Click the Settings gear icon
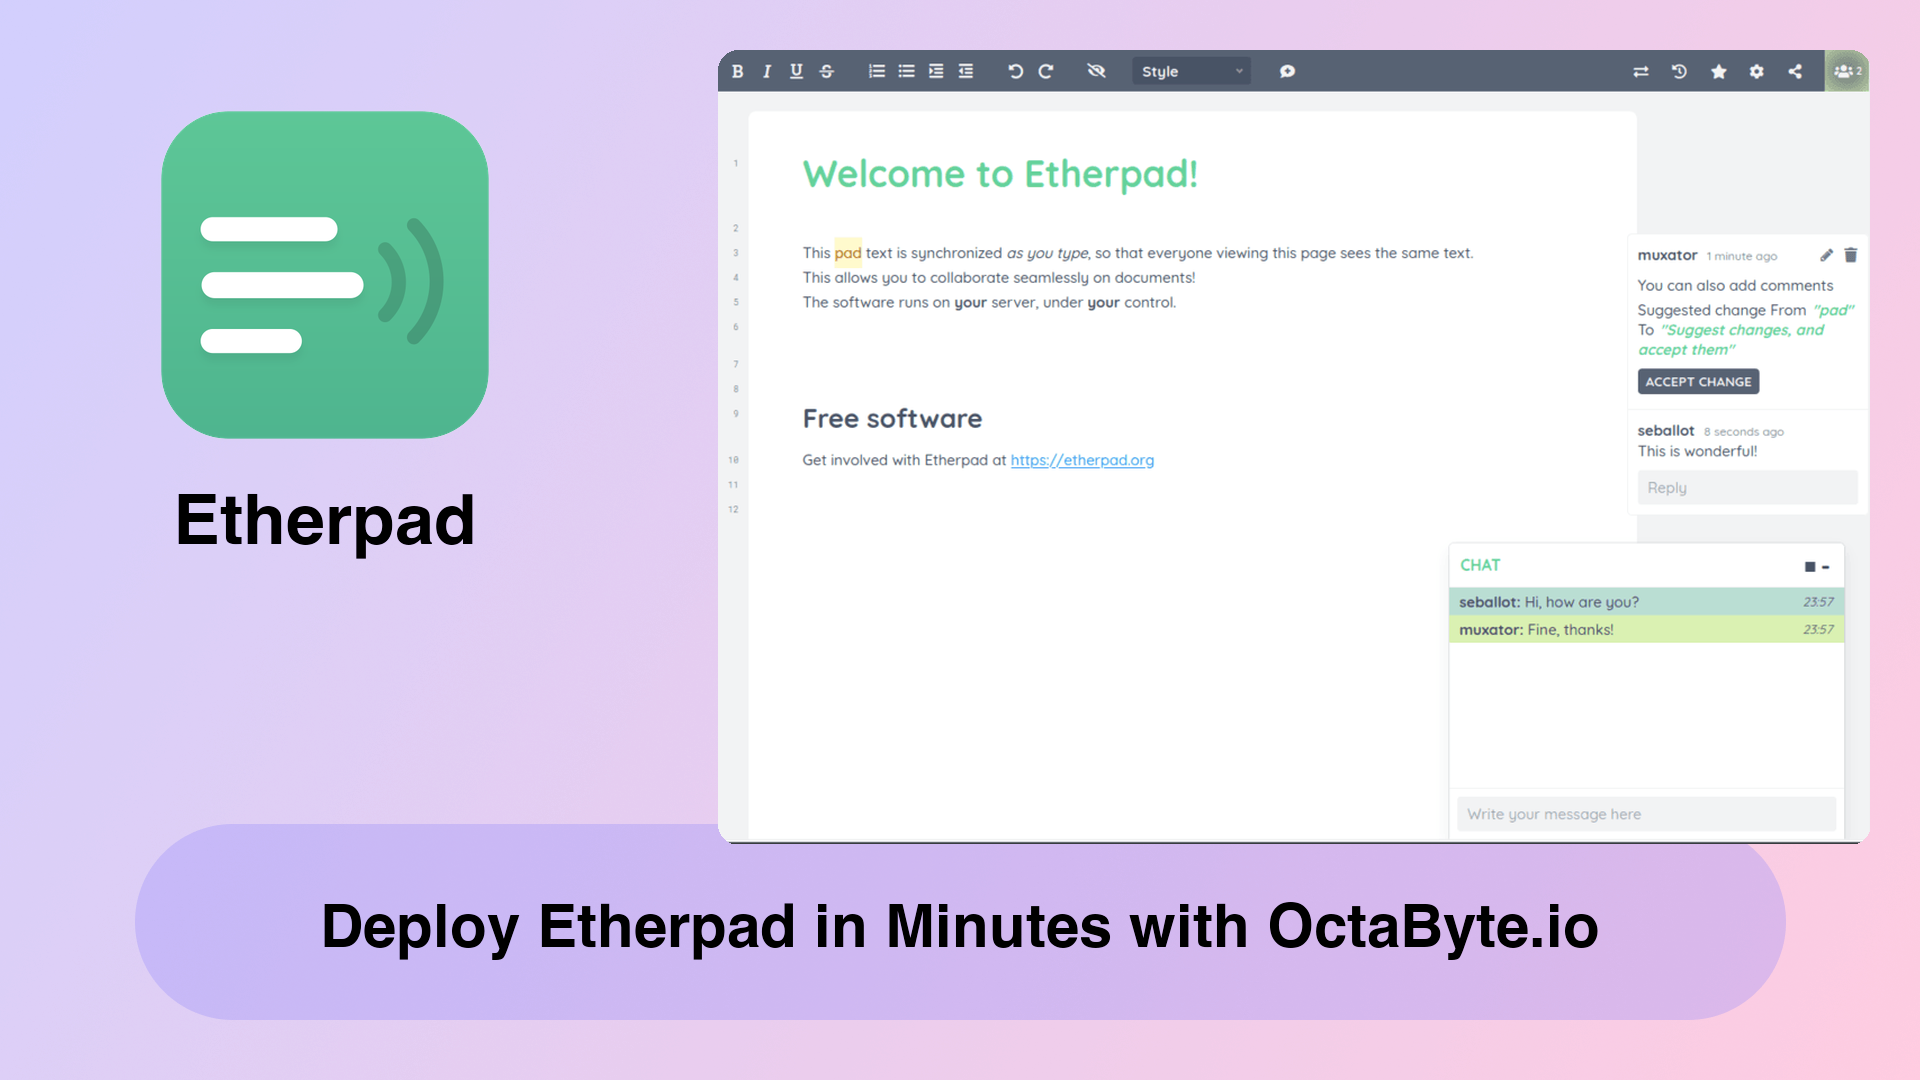This screenshot has width=1920, height=1080. click(1756, 71)
